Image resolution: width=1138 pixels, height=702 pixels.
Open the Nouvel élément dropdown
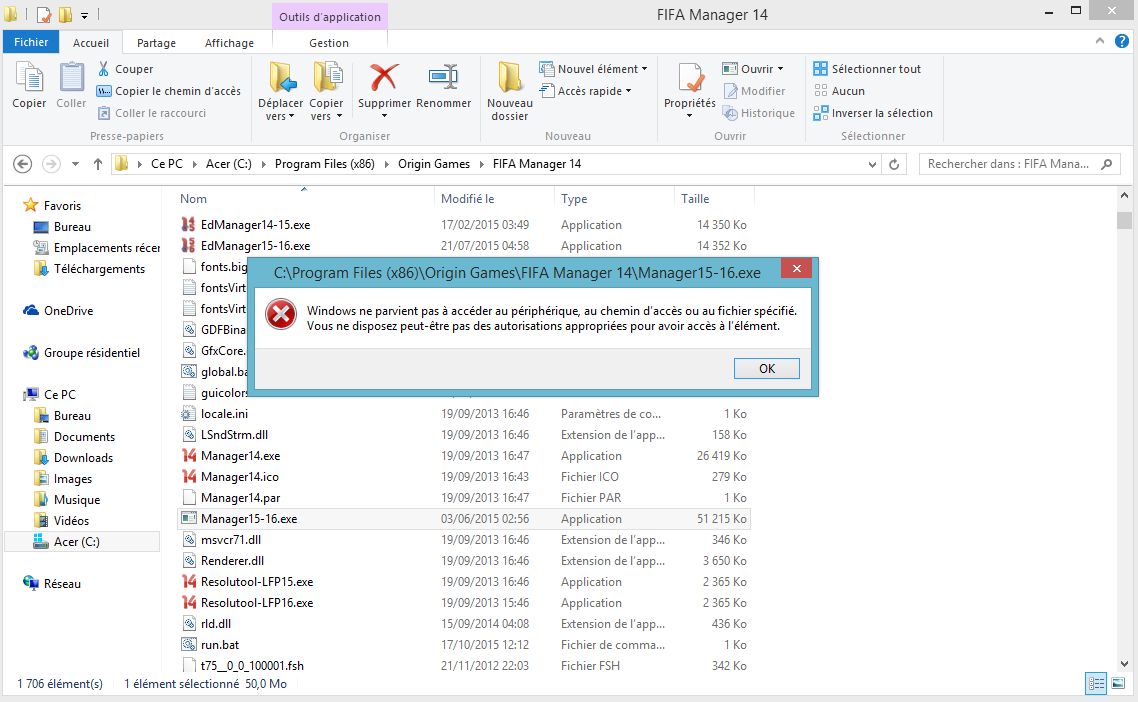[x=593, y=69]
